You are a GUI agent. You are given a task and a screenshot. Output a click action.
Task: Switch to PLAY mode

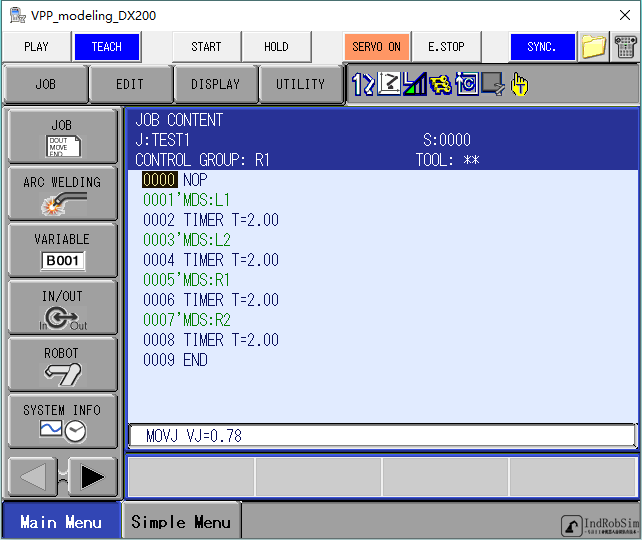(x=36, y=47)
